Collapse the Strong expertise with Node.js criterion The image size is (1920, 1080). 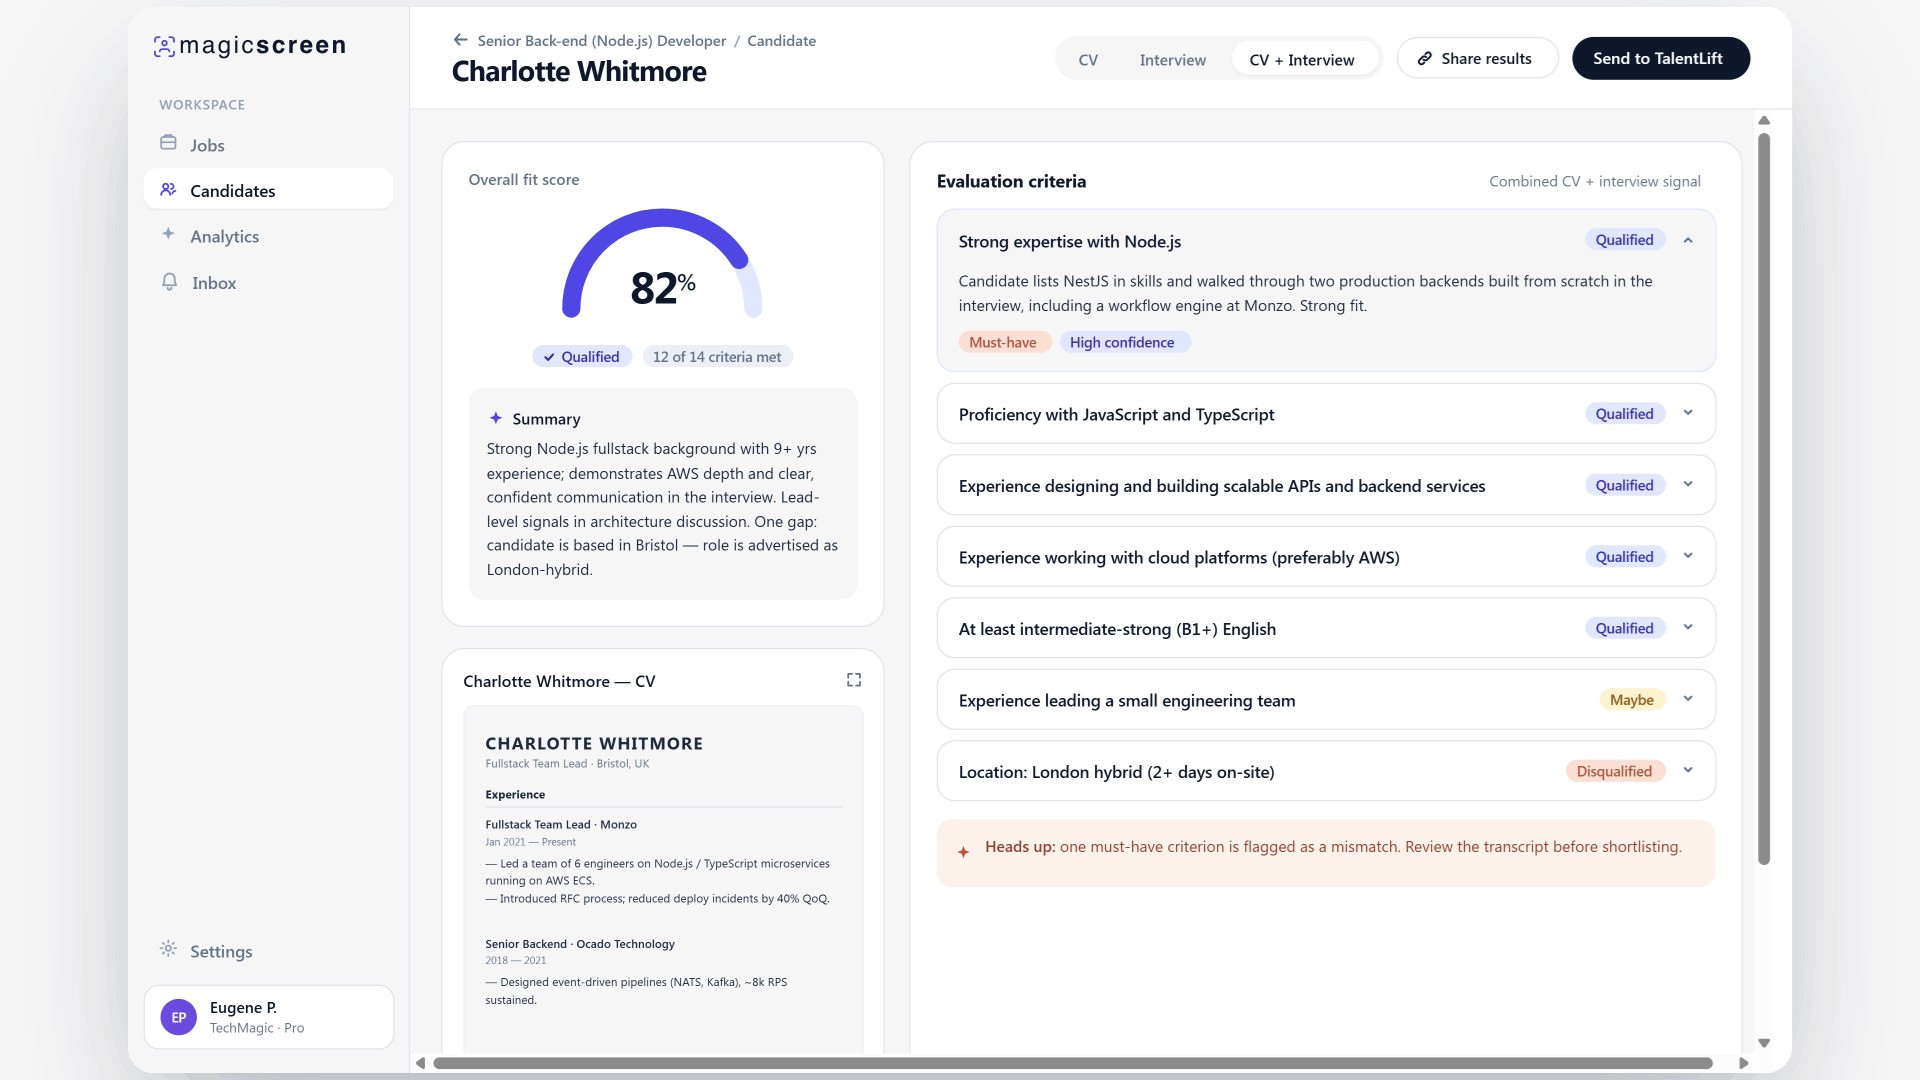pos(1688,240)
